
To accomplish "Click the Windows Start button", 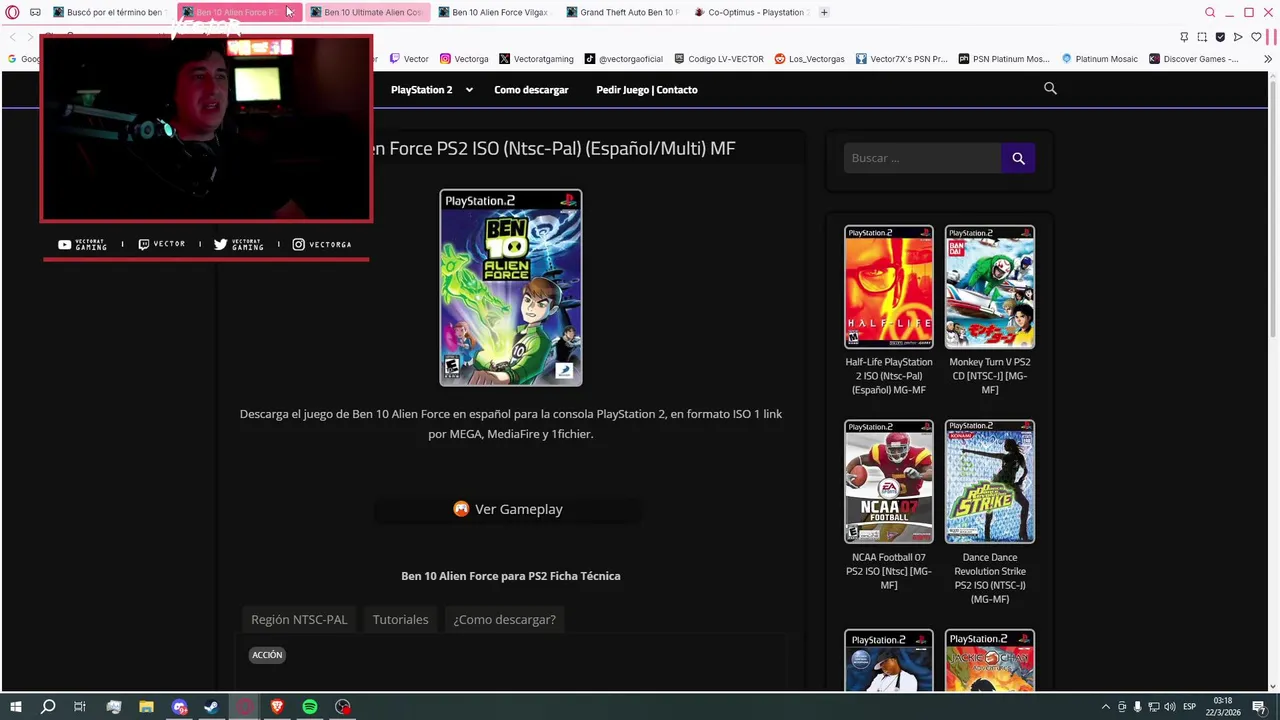I will coord(15,707).
